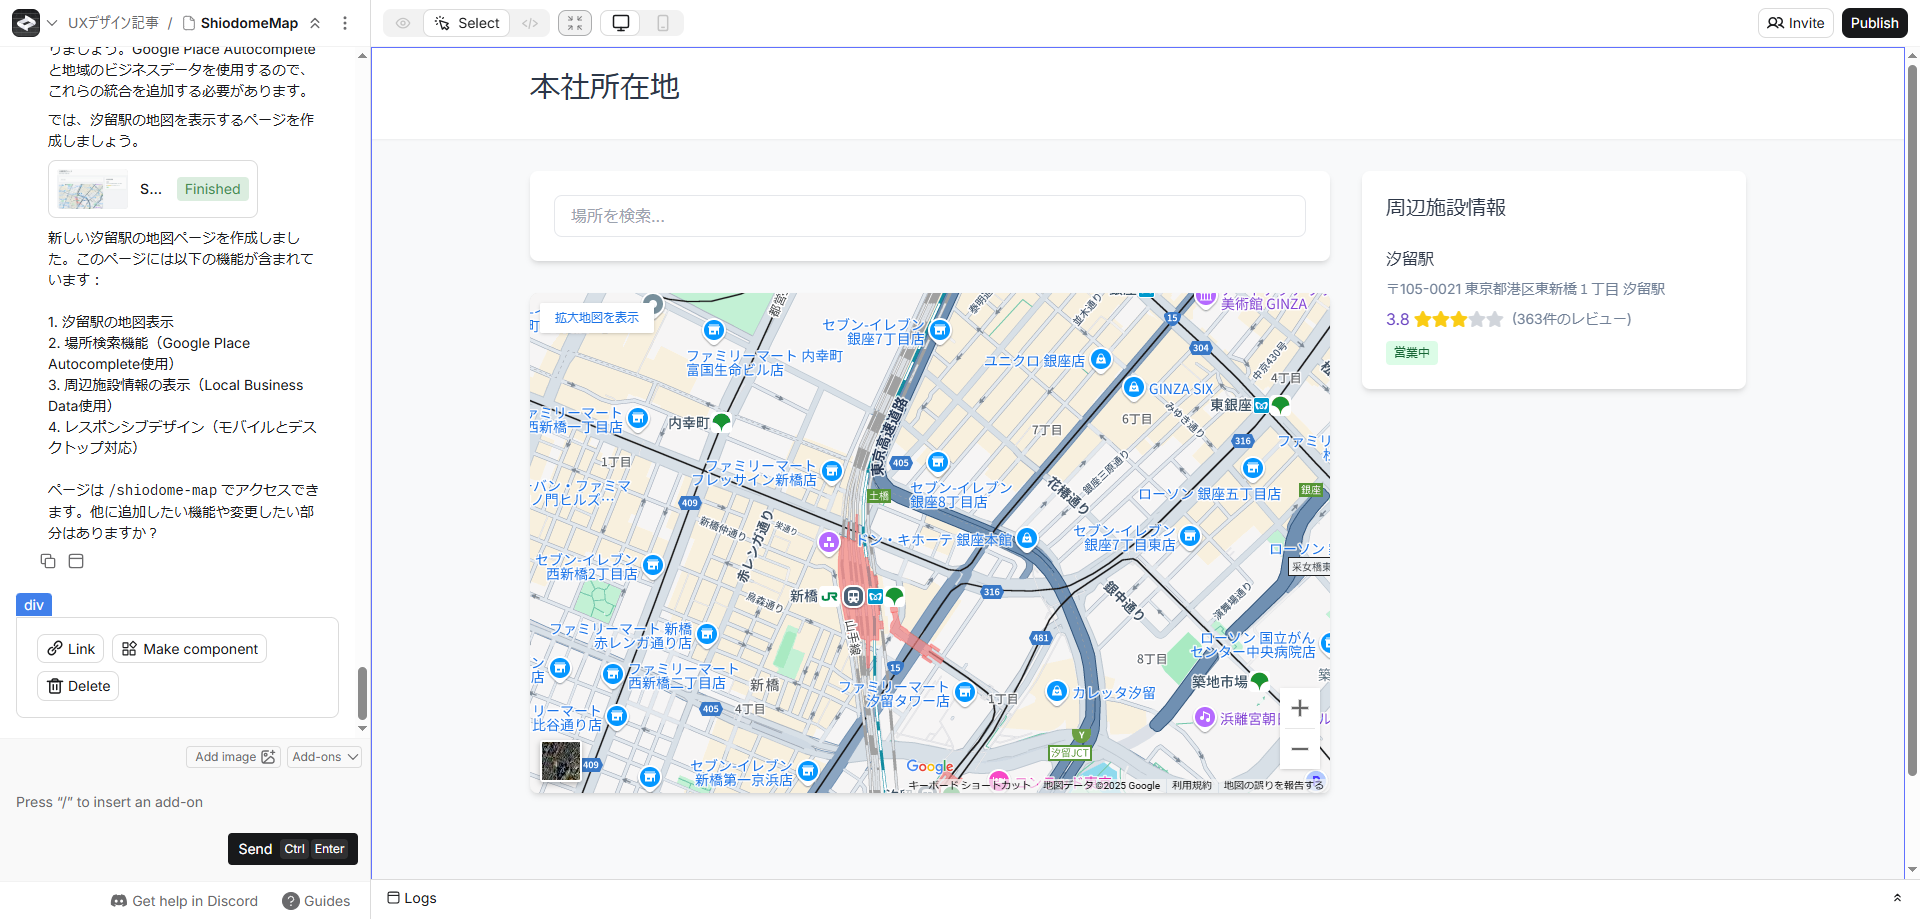1920x919 pixels.
Task: Click the 場所を検索 search field
Action: [x=929, y=216]
